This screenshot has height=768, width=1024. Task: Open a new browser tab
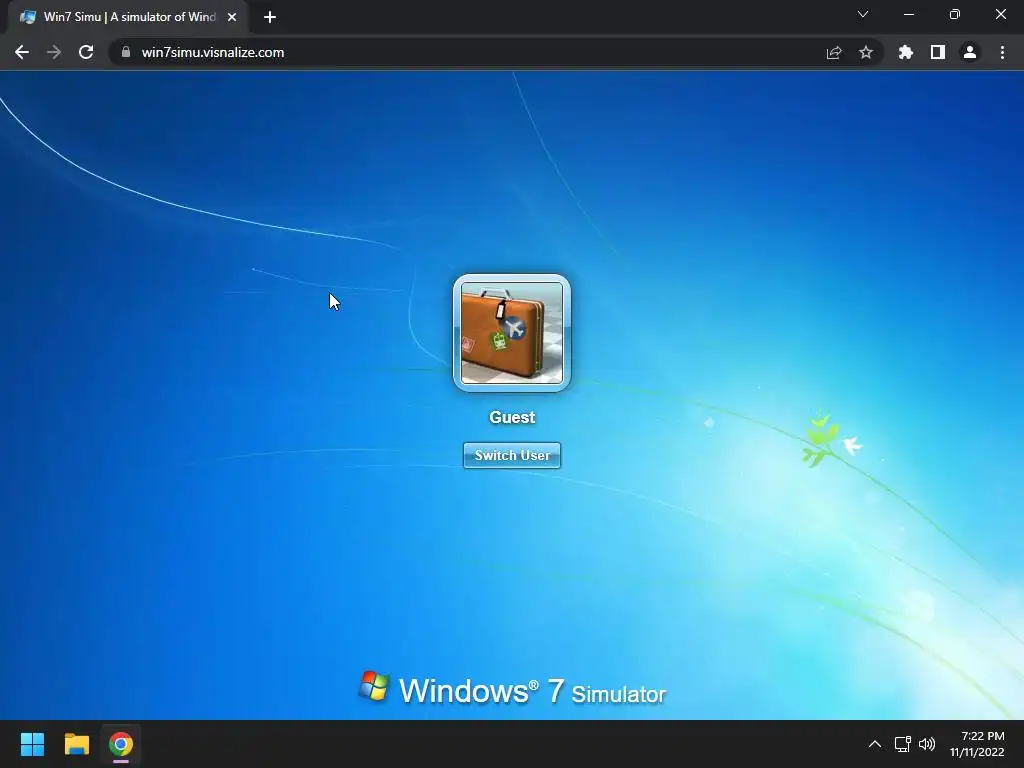[270, 17]
